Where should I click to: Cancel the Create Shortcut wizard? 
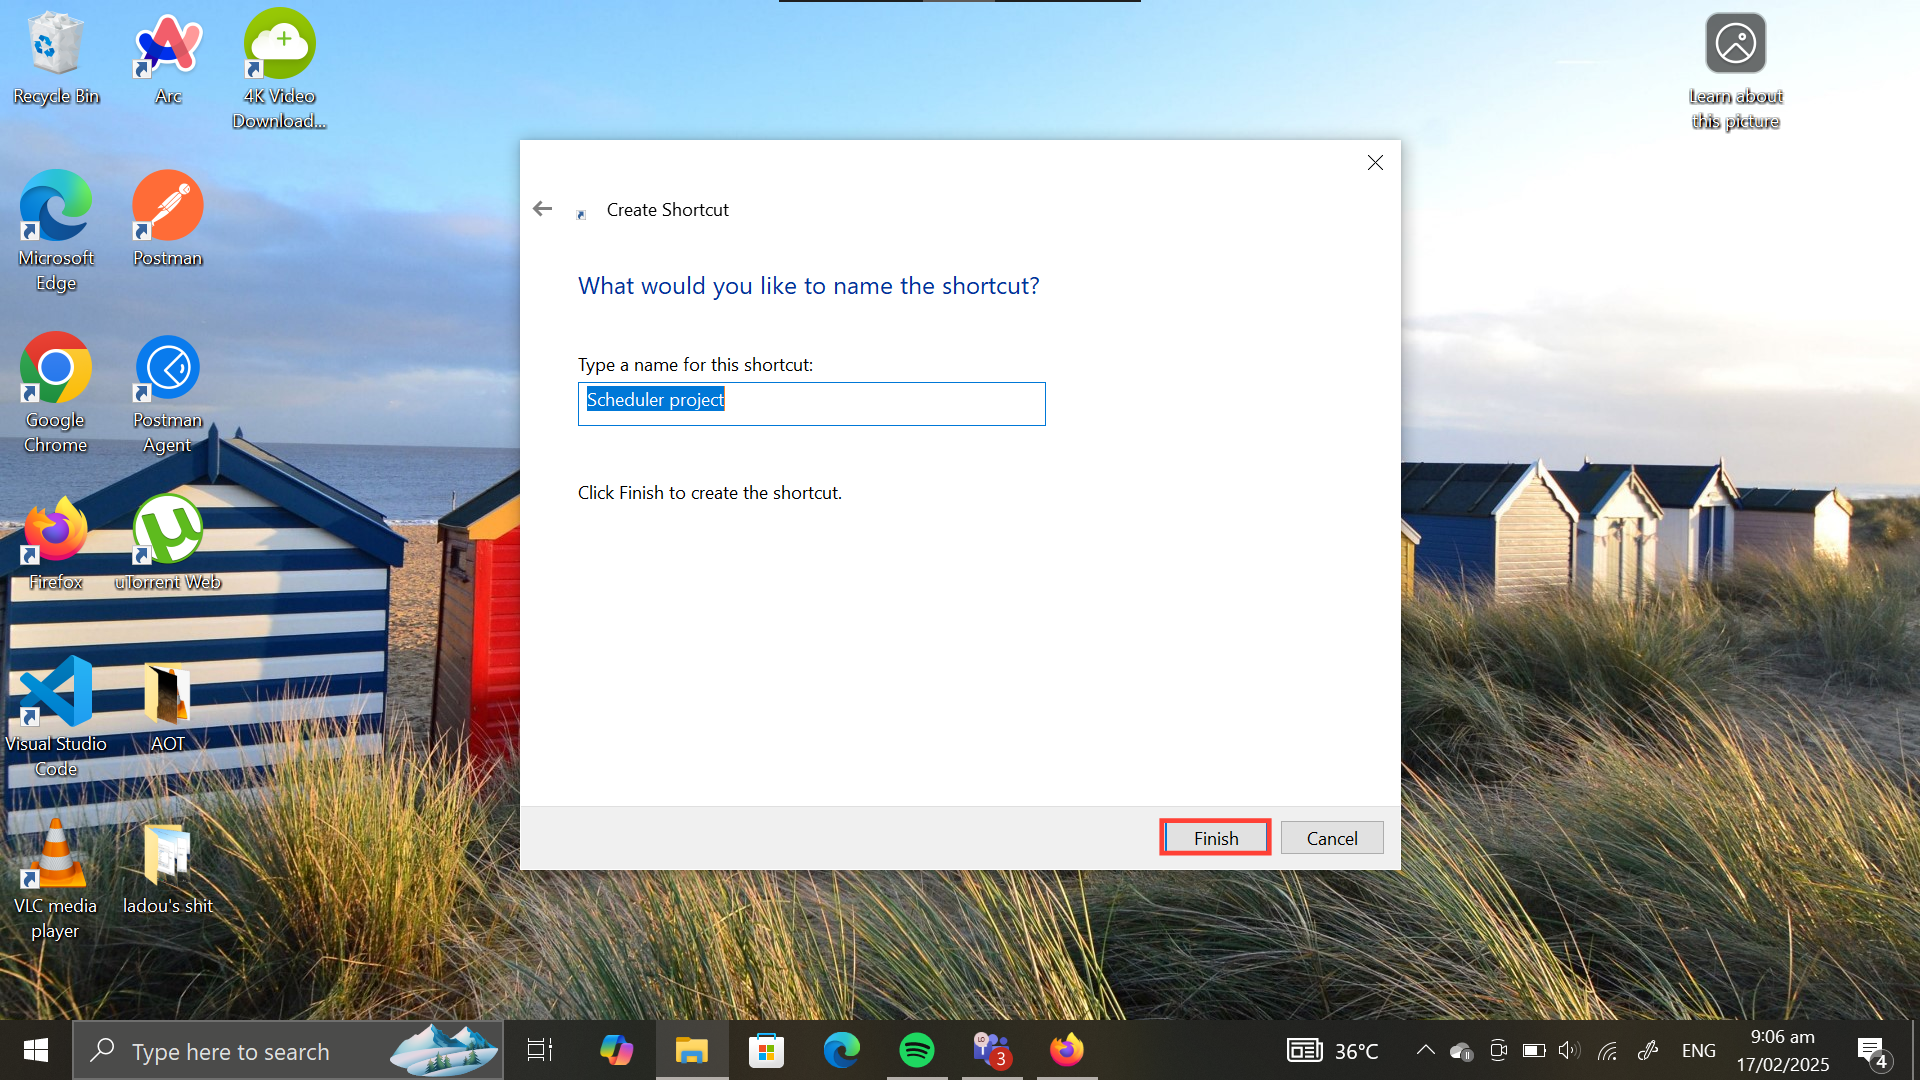click(x=1331, y=838)
